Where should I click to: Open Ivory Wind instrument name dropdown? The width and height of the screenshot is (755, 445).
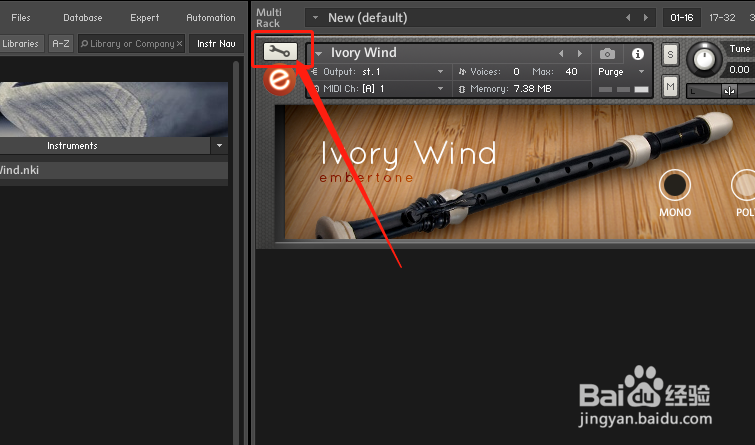tap(318, 53)
